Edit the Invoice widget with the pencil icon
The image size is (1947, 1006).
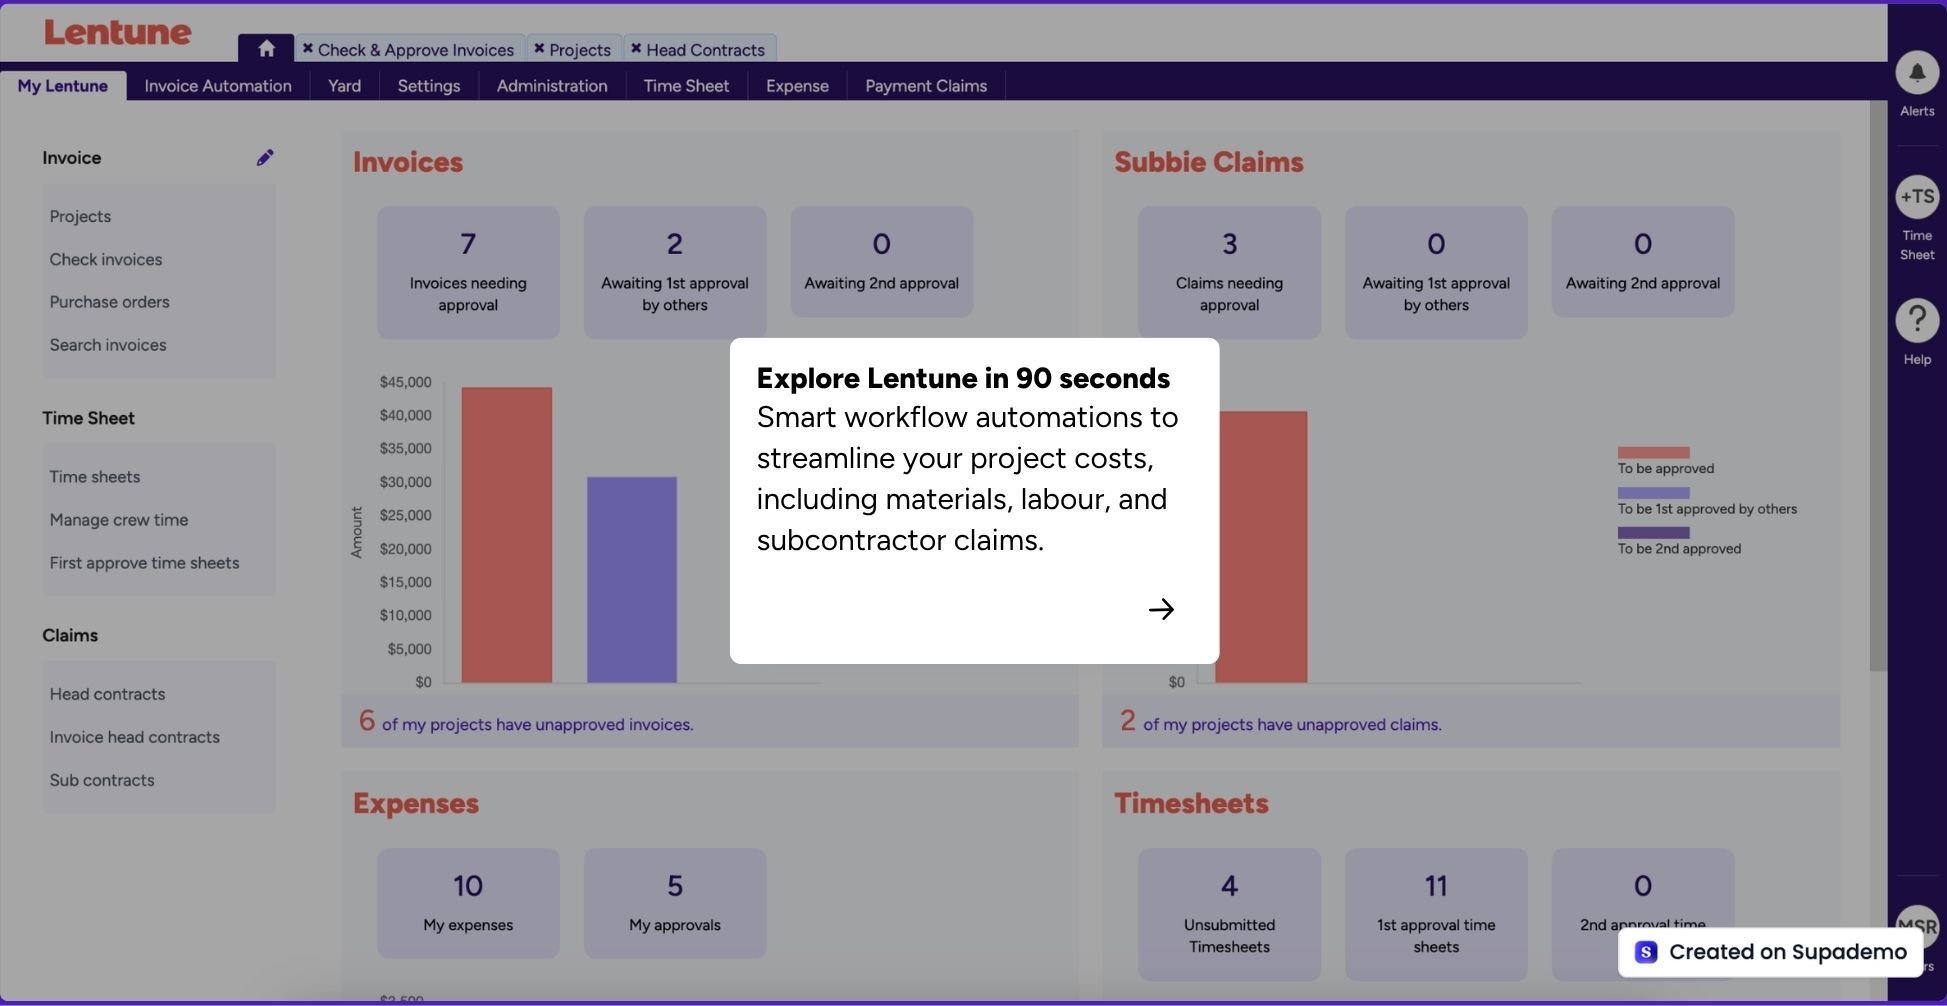(264, 156)
